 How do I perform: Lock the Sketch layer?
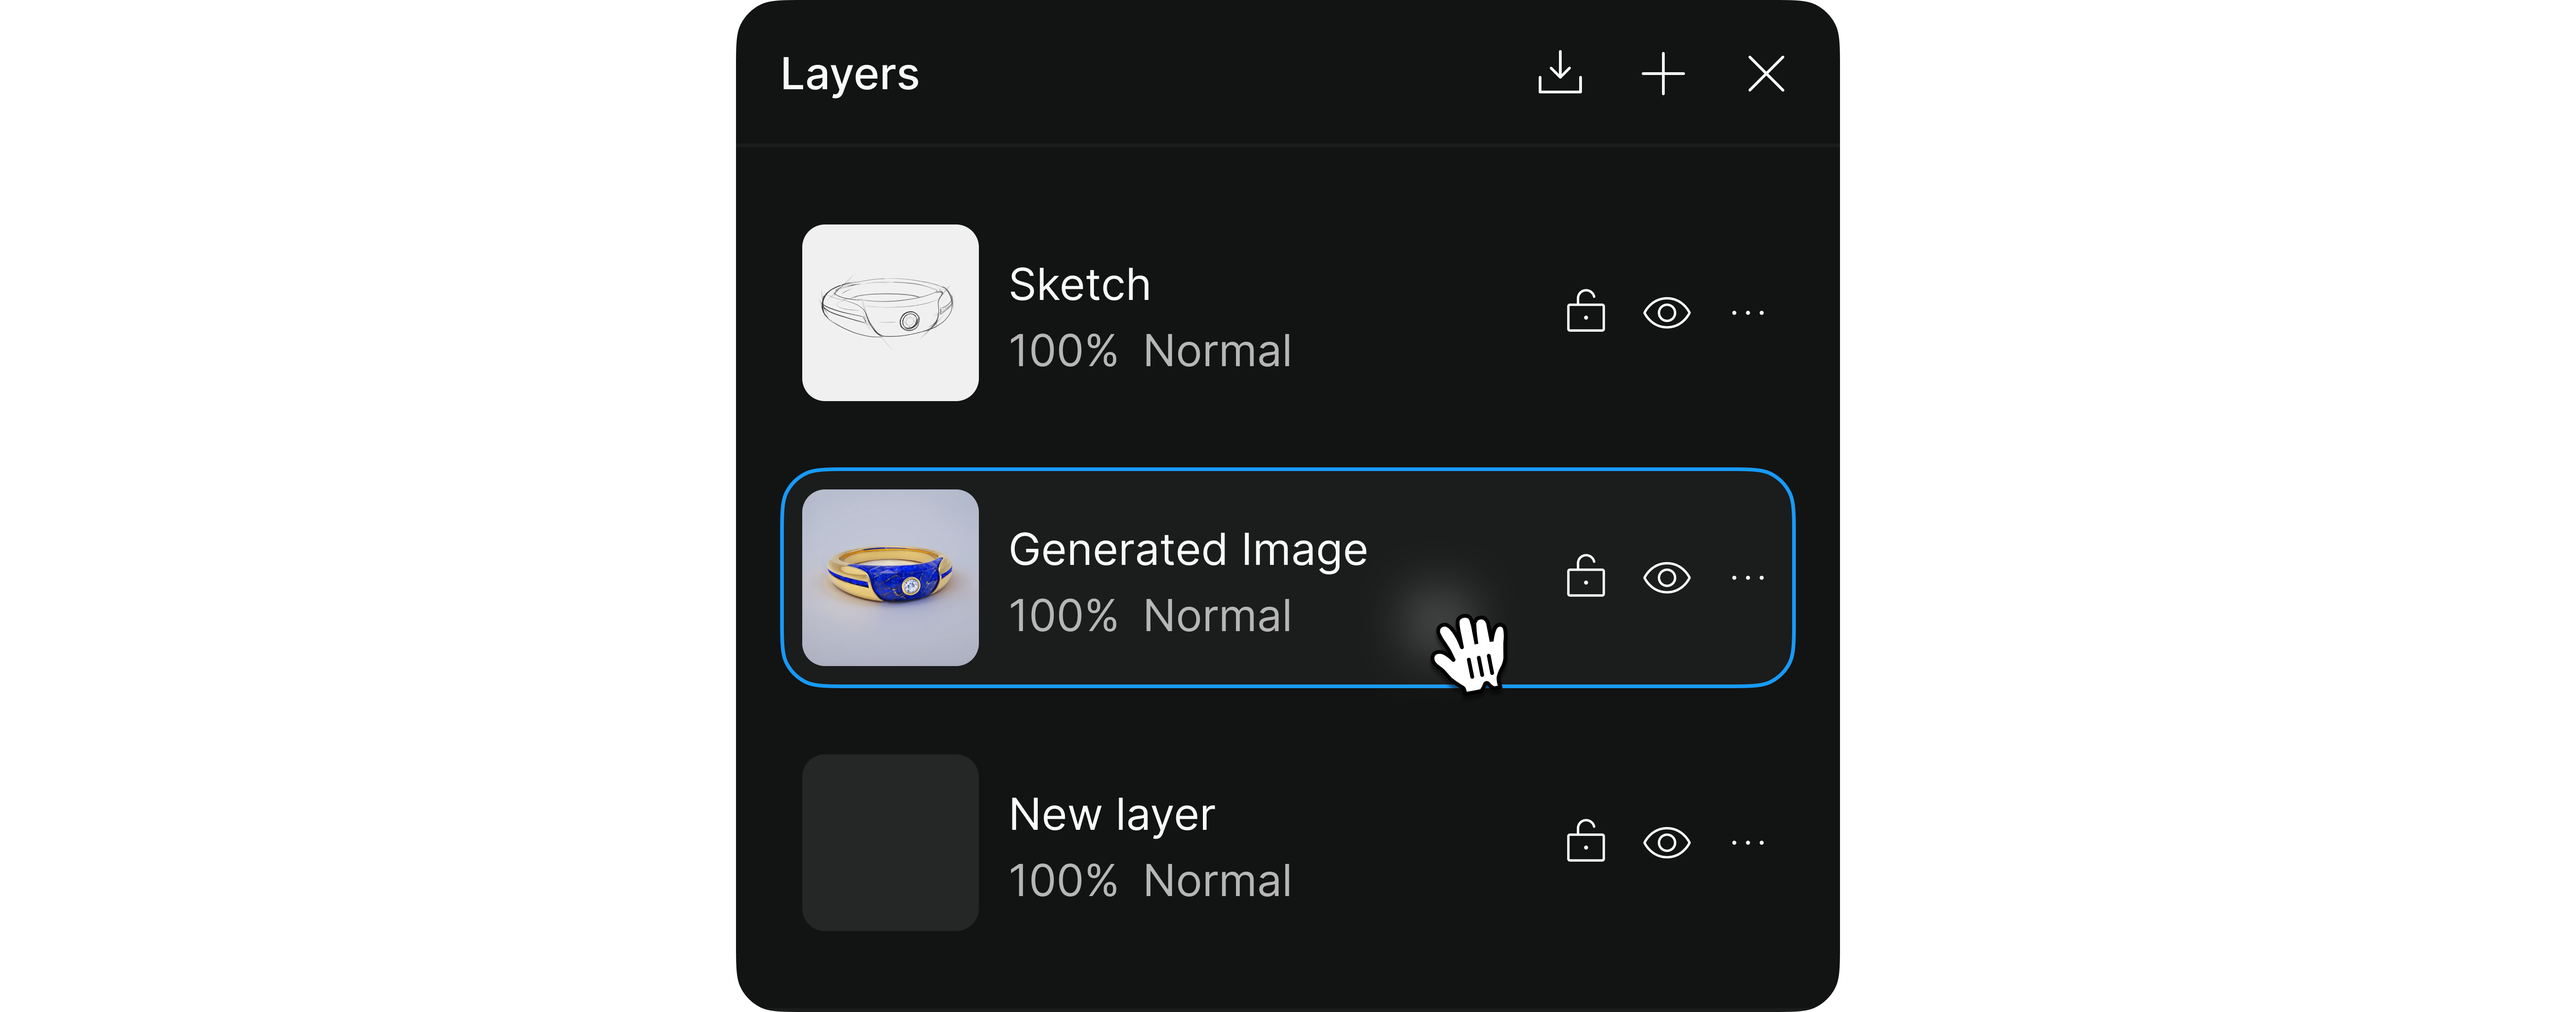[x=1586, y=312]
